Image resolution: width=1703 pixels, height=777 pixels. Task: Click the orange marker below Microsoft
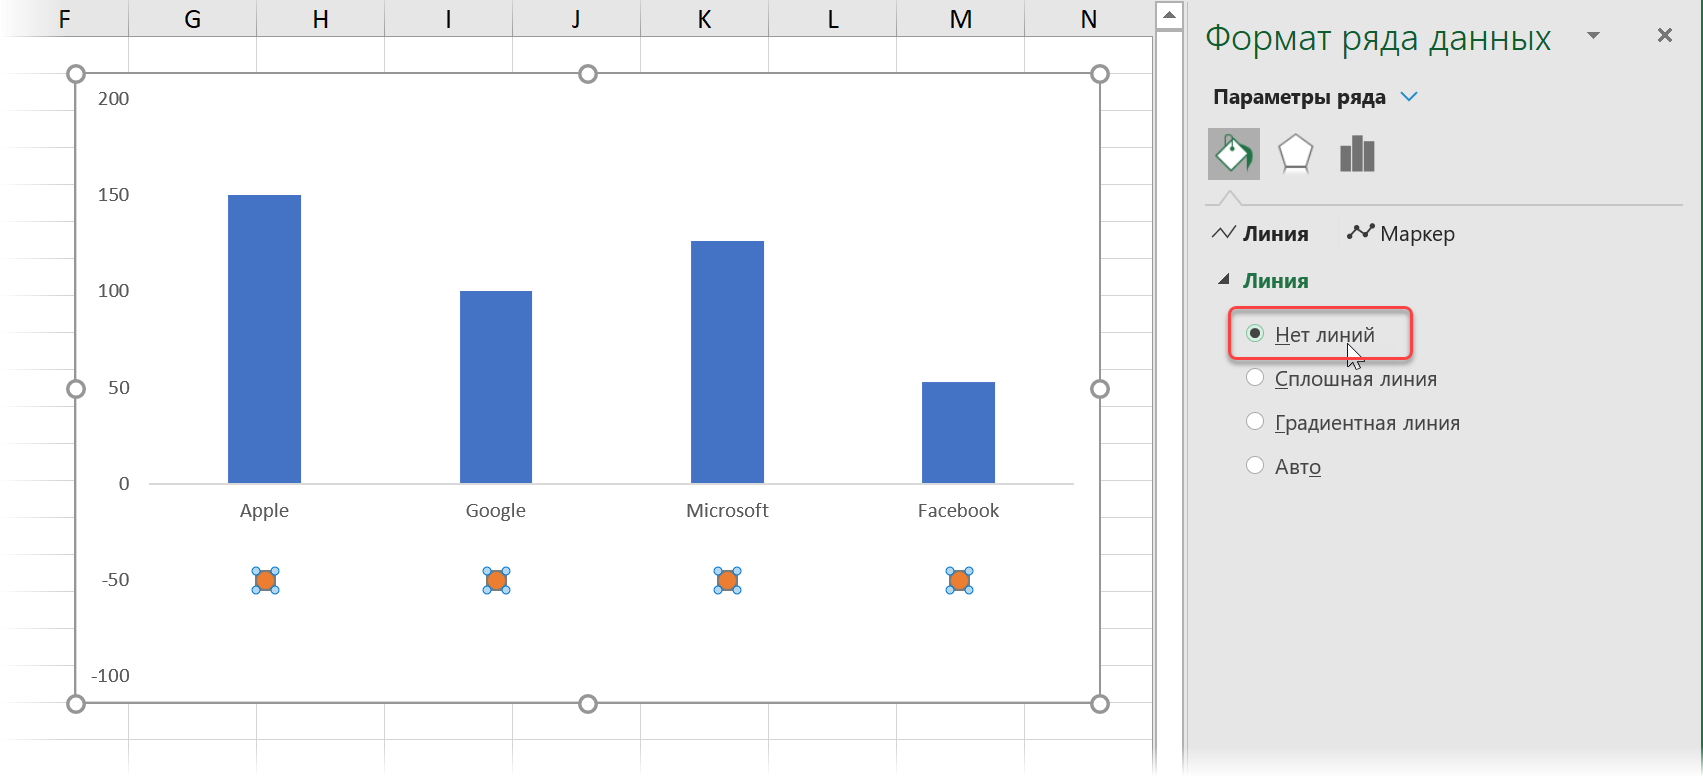point(727,580)
